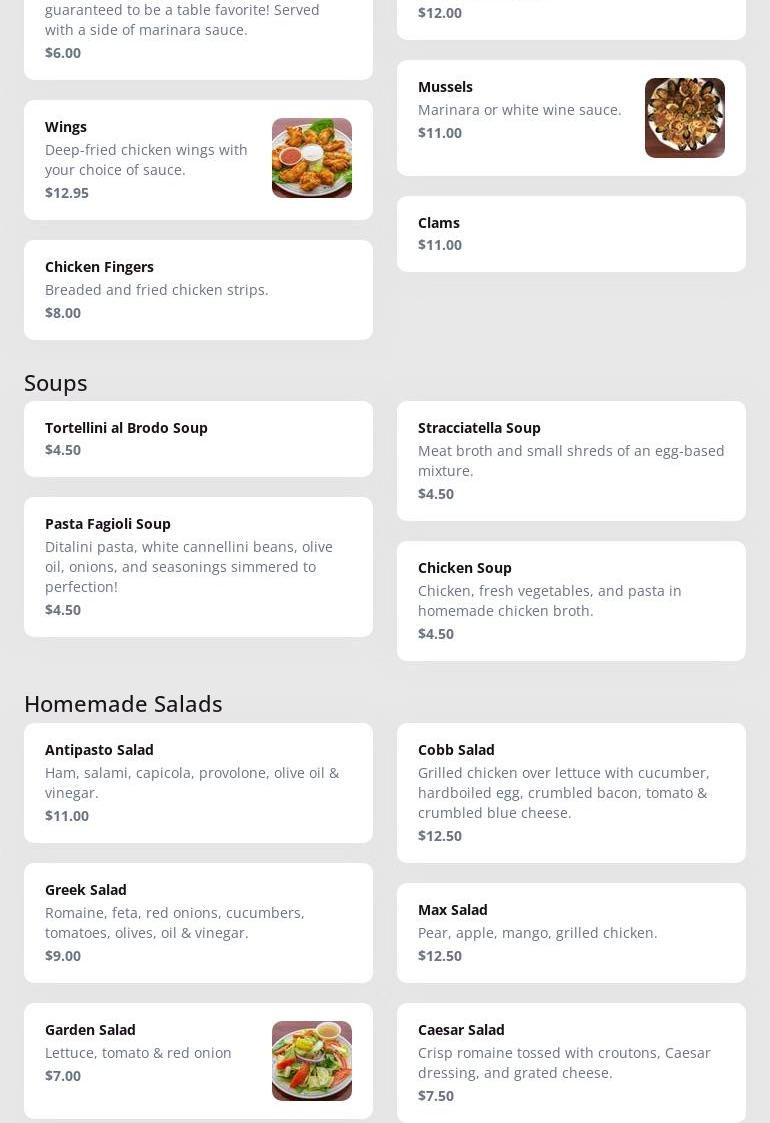This screenshot has width=770, height=1123.
Task: Select the Homemade Salads section heading
Action: [x=123, y=704]
